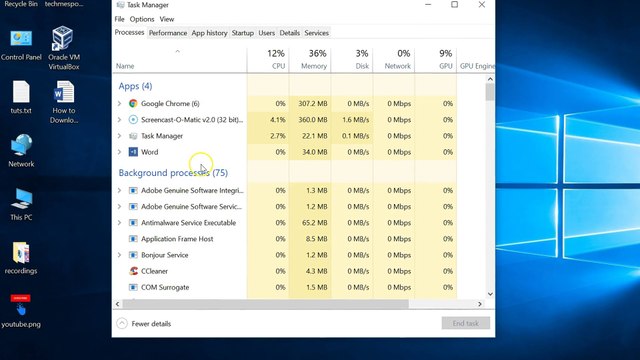The height and width of the screenshot is (360, 640).
Task: Click the vertical scrollbar up arrow
Action: [x=490, y=79]
